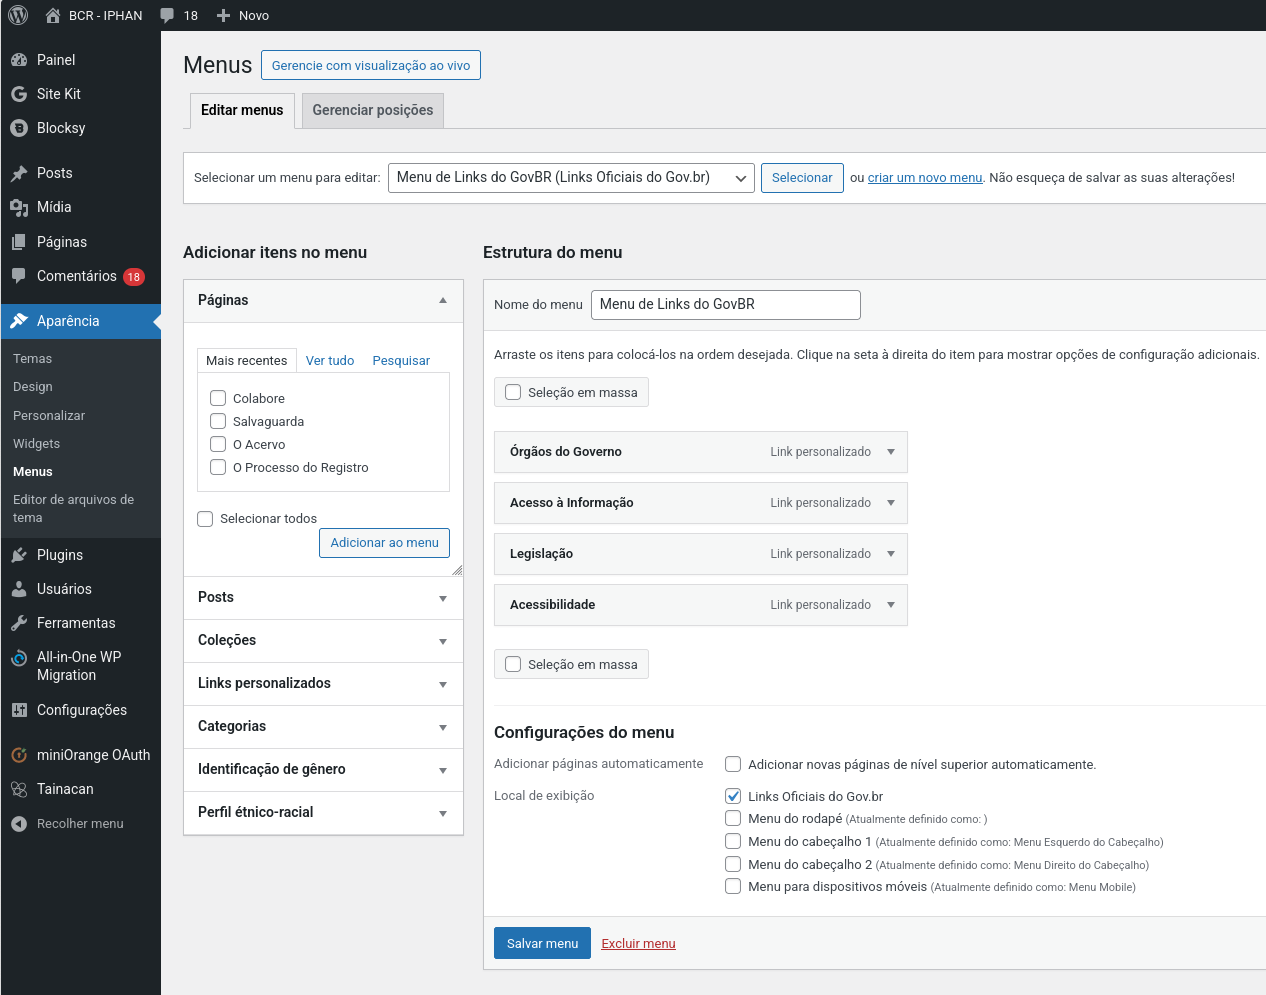Open the Mídia media icon
The width and height of the screenshot is (1266, 995).
(x=19, y=207)
